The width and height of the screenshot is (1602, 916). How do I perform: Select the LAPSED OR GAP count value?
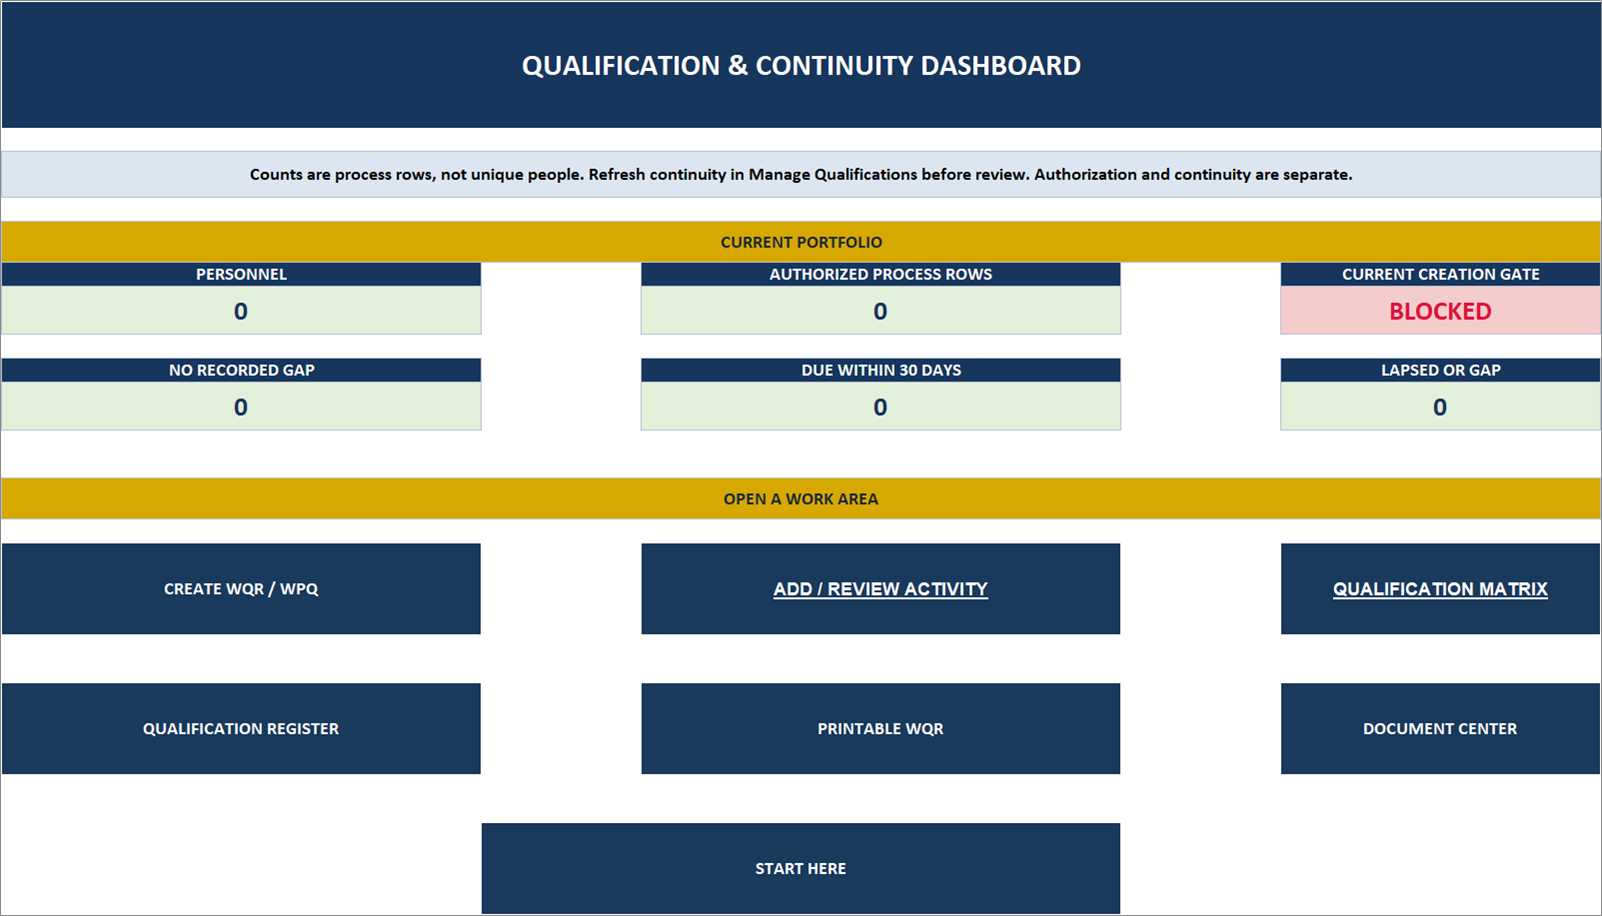tap(1440, 407)
